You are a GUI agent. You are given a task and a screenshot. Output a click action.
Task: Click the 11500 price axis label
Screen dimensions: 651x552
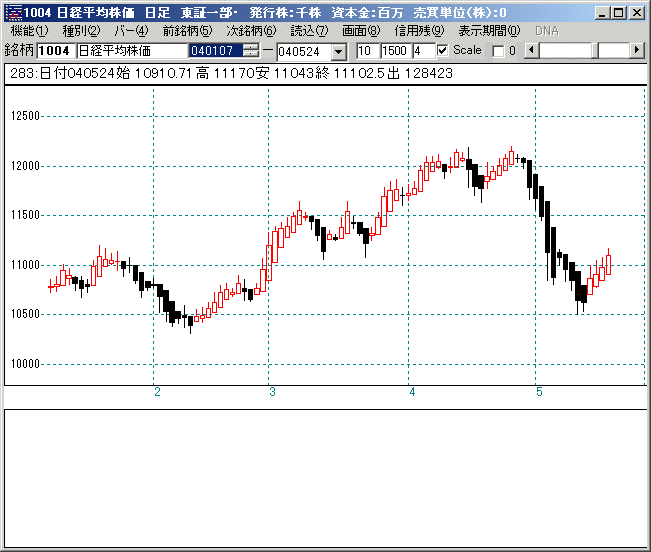tap(25, 215)
